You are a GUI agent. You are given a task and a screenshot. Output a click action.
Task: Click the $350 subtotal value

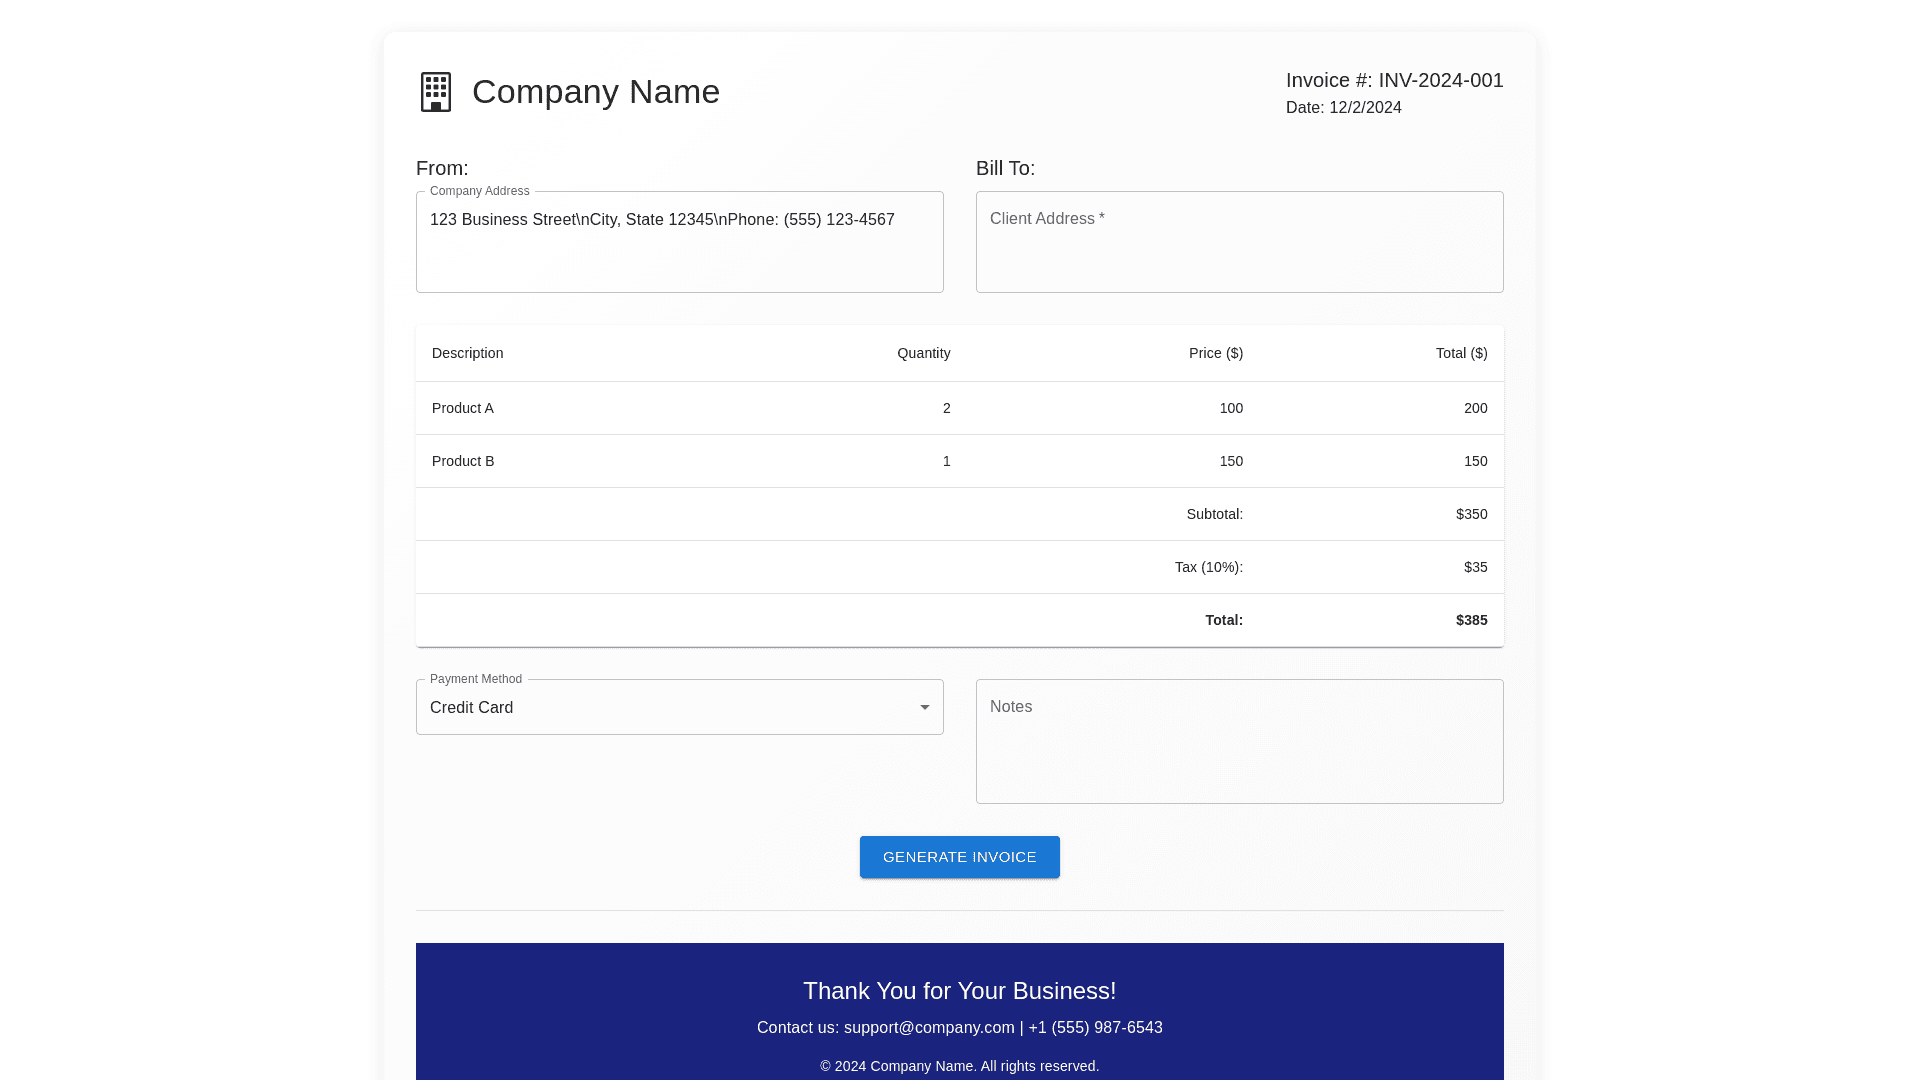1471,514
